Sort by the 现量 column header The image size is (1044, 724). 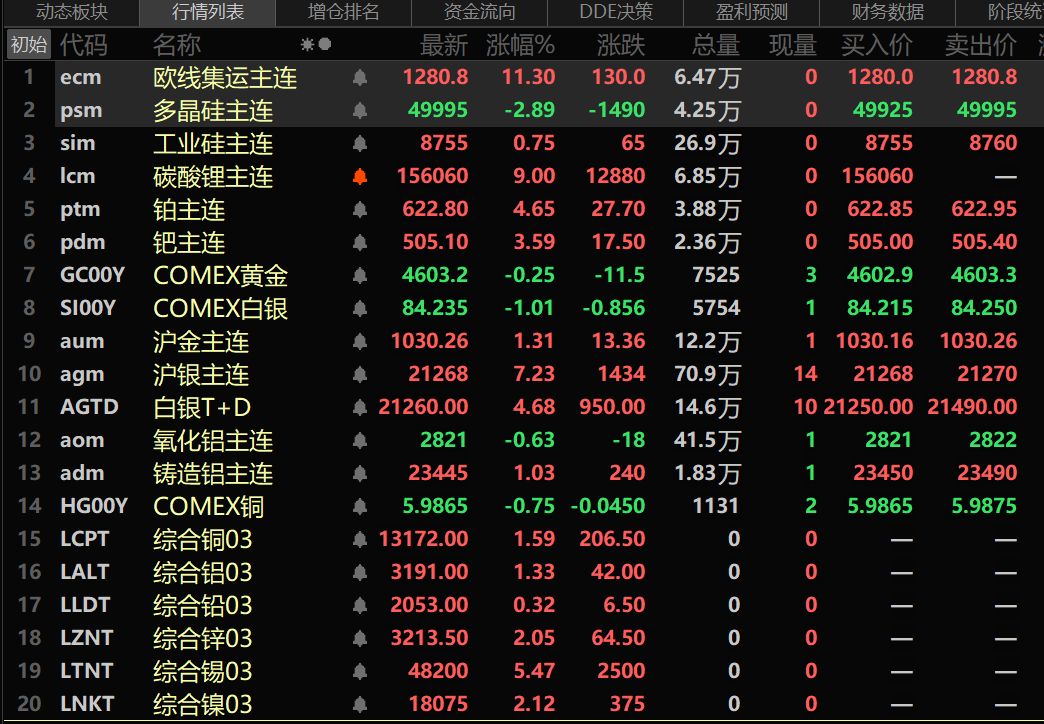point(793,45)
